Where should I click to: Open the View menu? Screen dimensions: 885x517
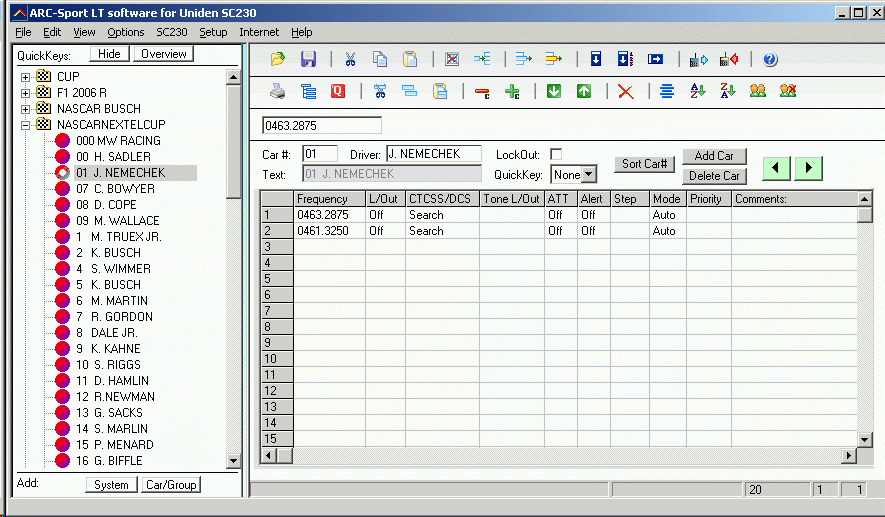84,32
